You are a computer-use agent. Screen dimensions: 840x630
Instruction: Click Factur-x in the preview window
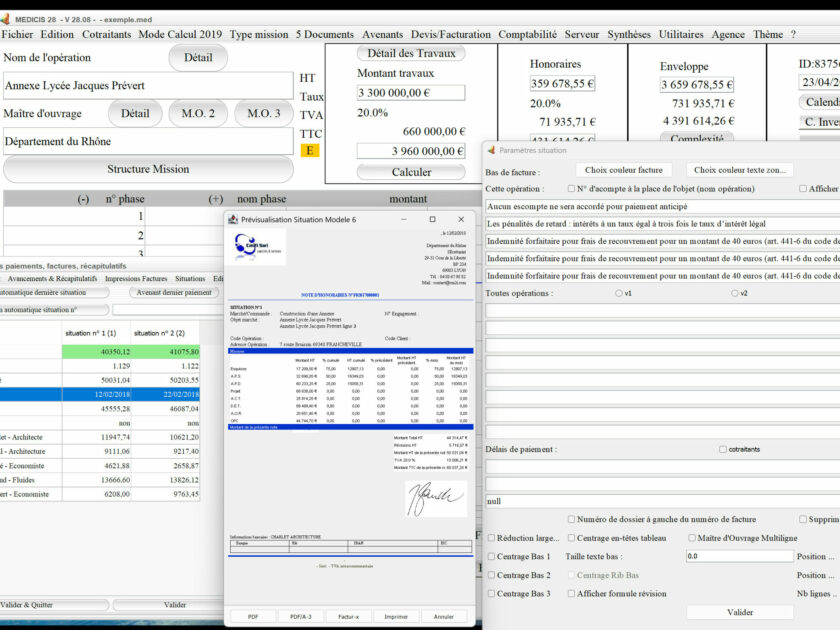(x=348, y=617)
